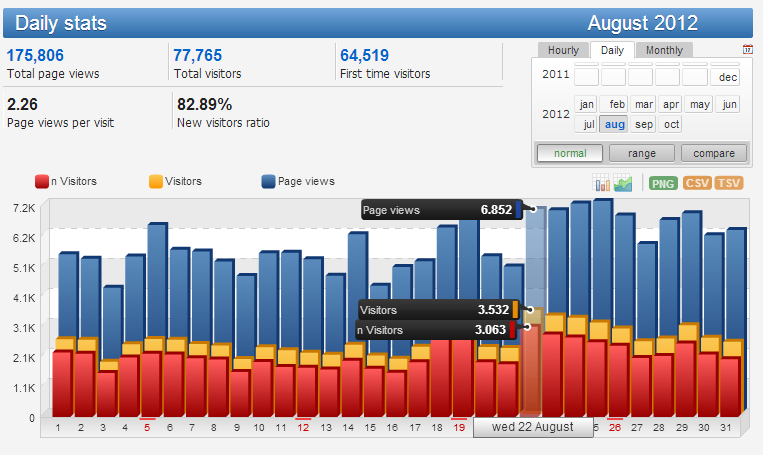This screenshot has height=455, width=763.
Task: Open 77,765 total visitors link
Action: 198,55
